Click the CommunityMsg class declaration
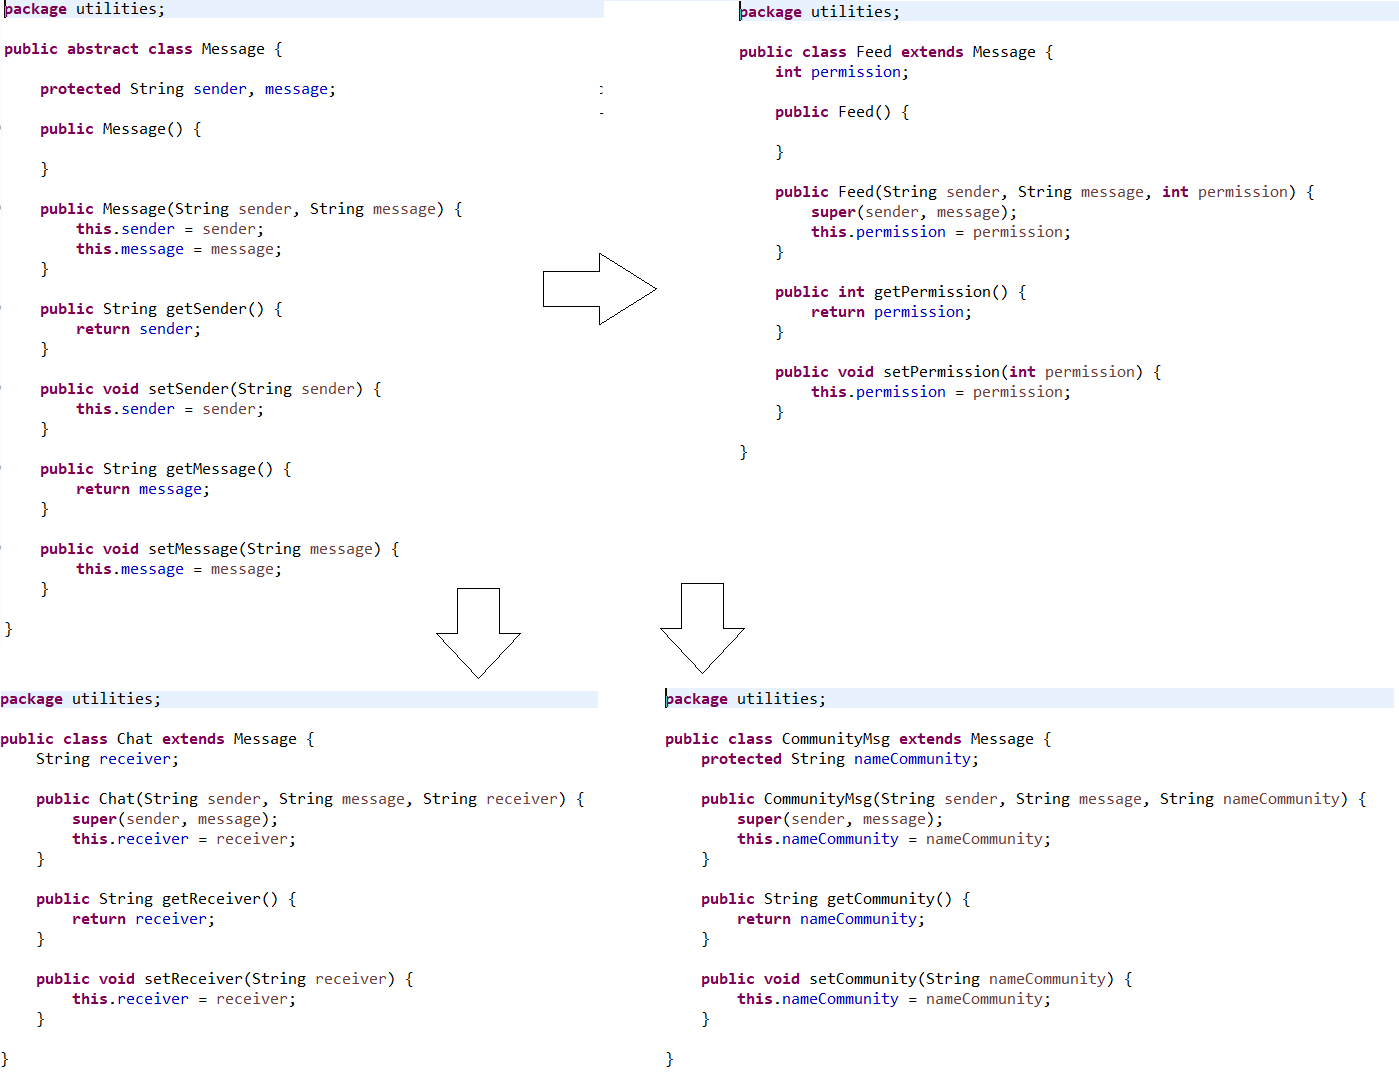This screenshot has height=1075, width=1399. [837, 738]
